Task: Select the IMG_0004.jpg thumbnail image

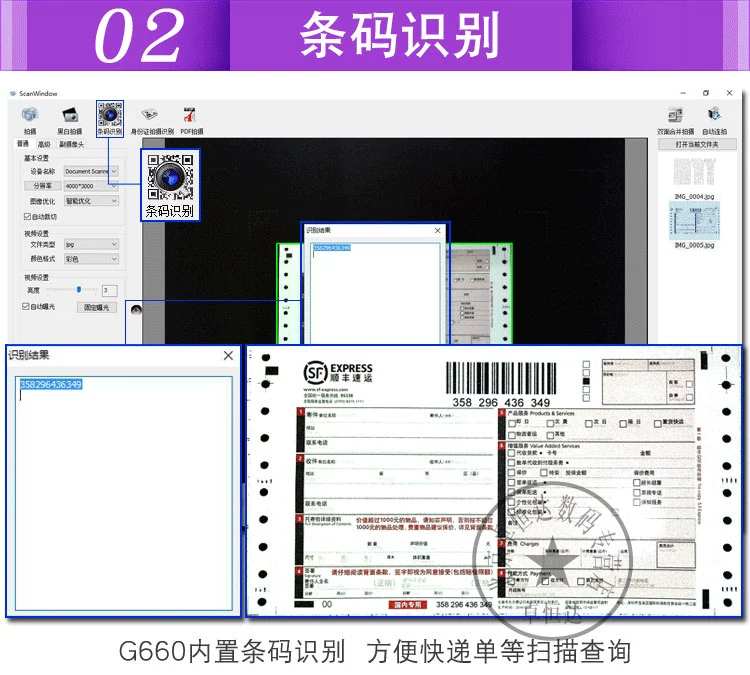Action: coord(694,171)
